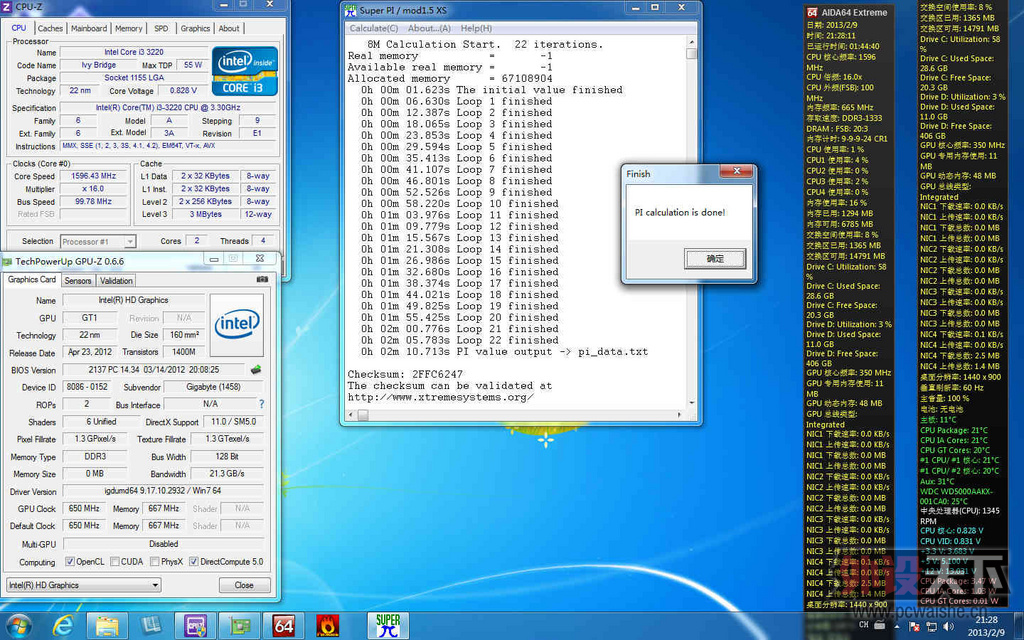Open Action Center flag icon in tray
The width and height of the screenshot is (1024, 640).
tap(914, 627)
